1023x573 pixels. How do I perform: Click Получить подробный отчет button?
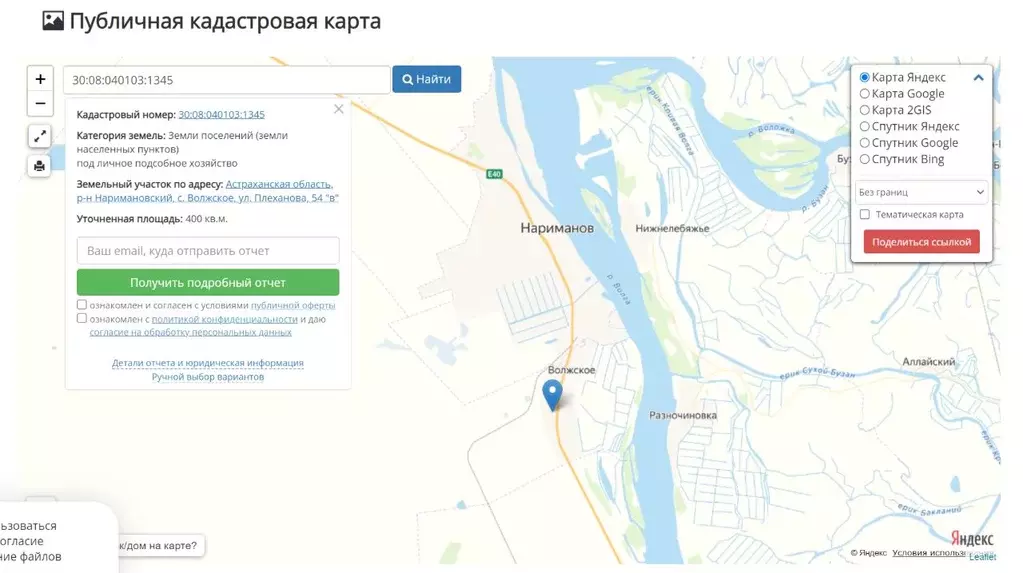click(x=208, y=283)
